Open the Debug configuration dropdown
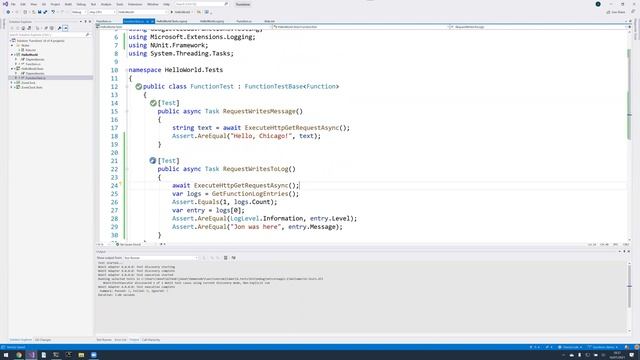Viewport: 640px width, 360px height. [x=78, y=12]
